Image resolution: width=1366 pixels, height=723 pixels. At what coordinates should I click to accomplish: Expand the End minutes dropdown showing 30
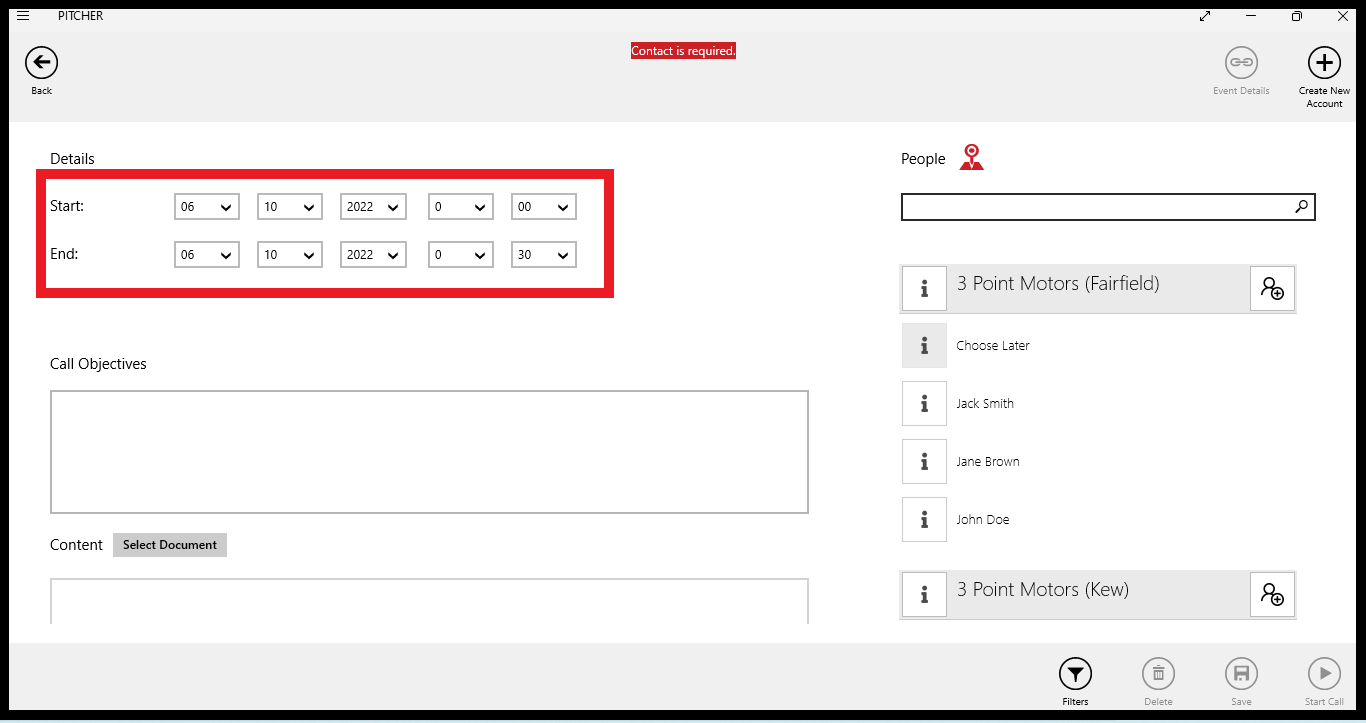(543, 255)
